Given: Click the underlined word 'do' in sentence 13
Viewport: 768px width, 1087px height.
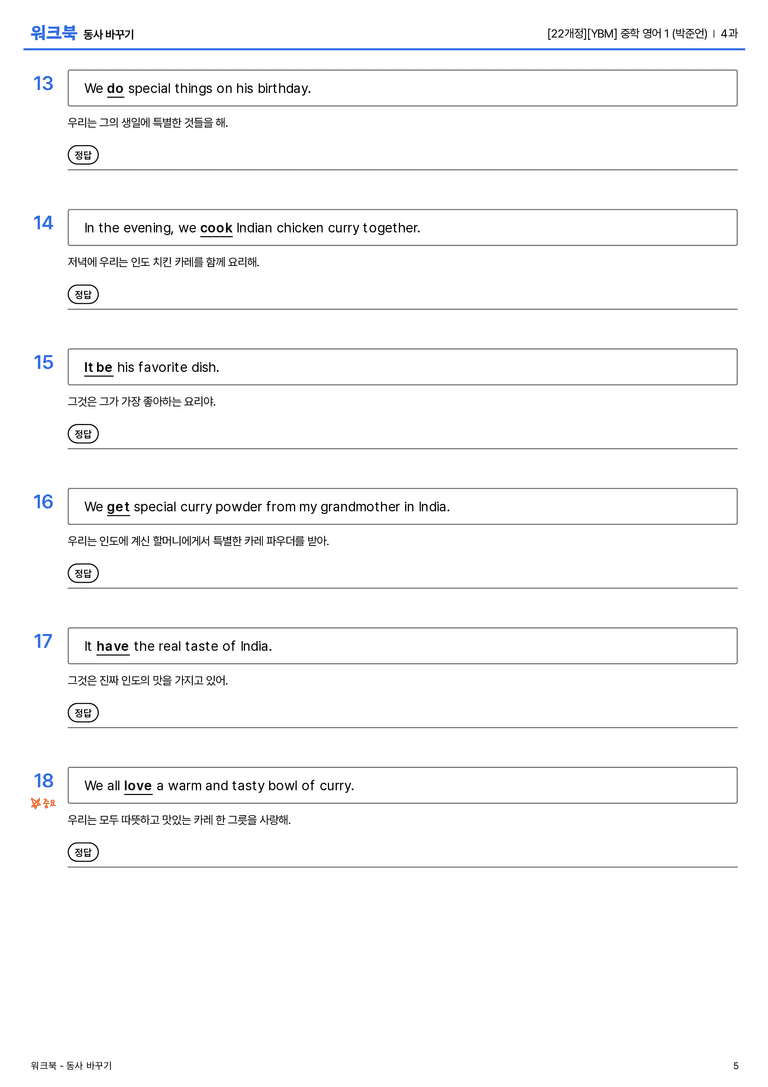Looking at the screenshot, I should (115, 89).
